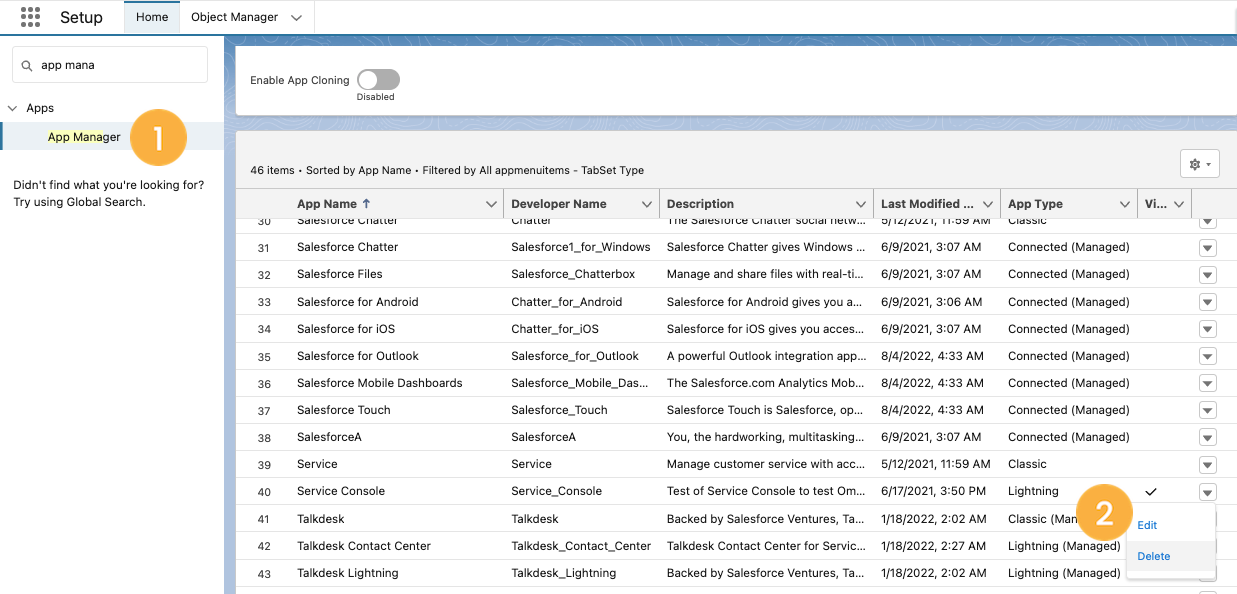This screenshot has height=594, width=1237.
Task: Click the Talkdesk row 41 app name
Action: pos(320,519)
